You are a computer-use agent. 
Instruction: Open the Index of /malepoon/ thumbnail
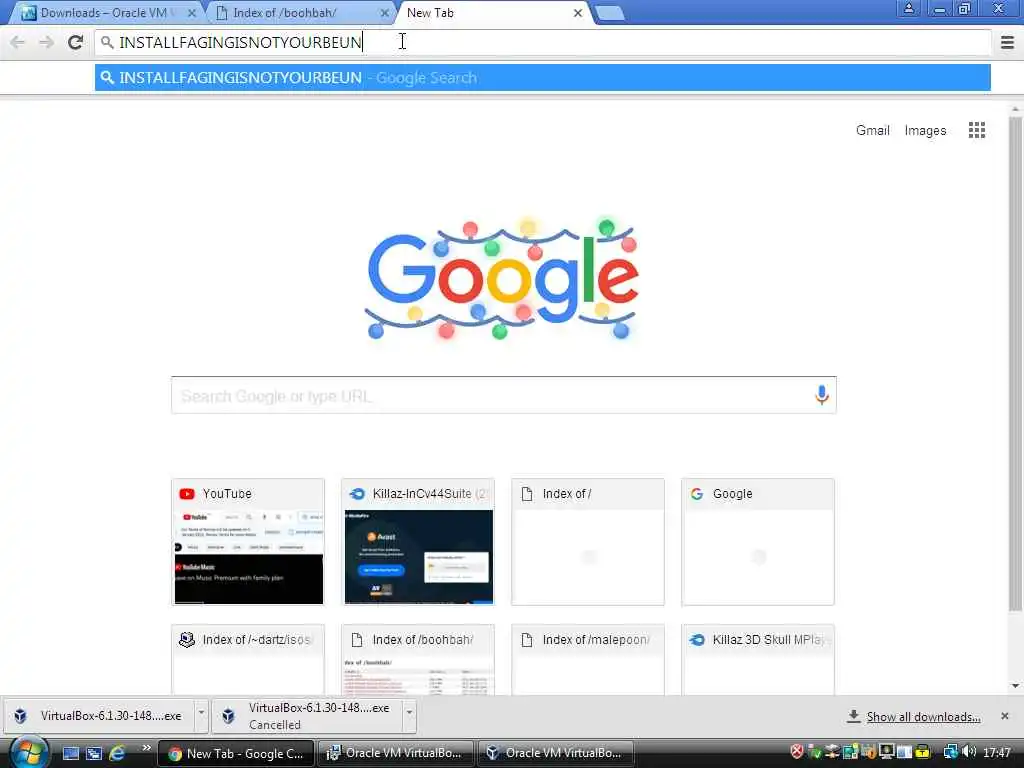click(x=588, y=660)
